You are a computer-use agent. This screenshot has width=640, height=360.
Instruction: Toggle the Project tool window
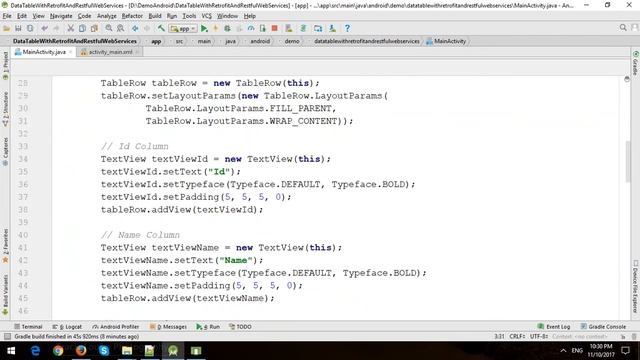tap(5, 65)
